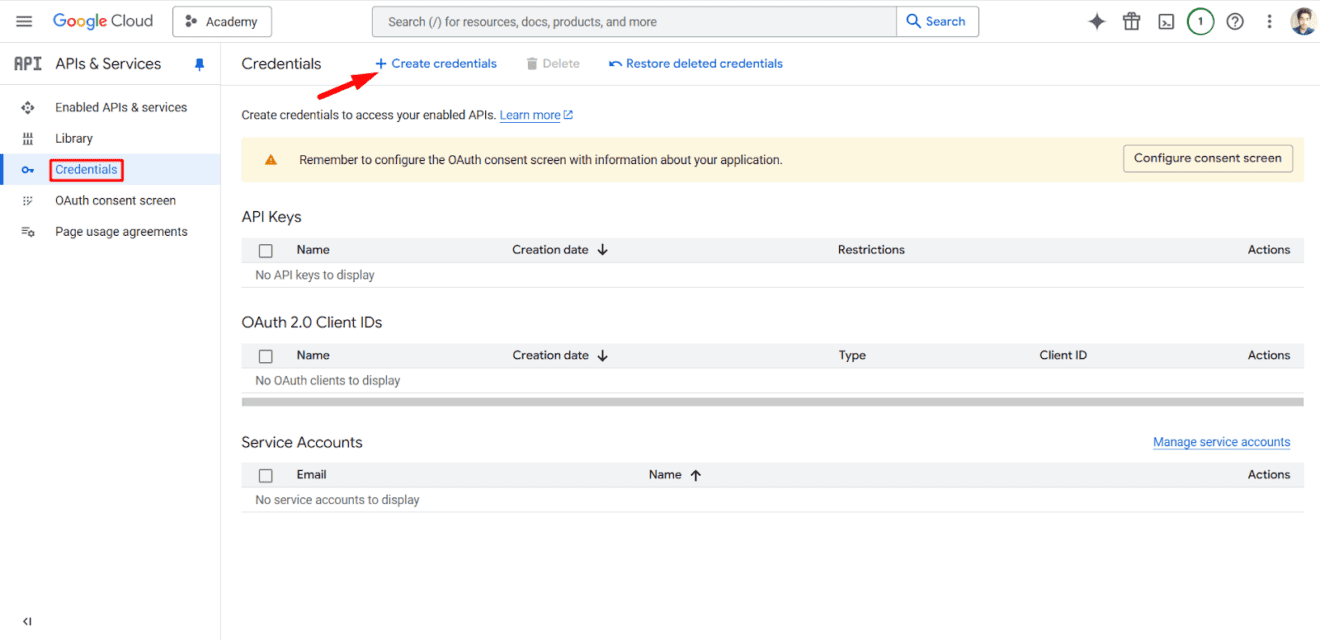
Task: Open the help question mark icon
Action: click(1235, 21)
